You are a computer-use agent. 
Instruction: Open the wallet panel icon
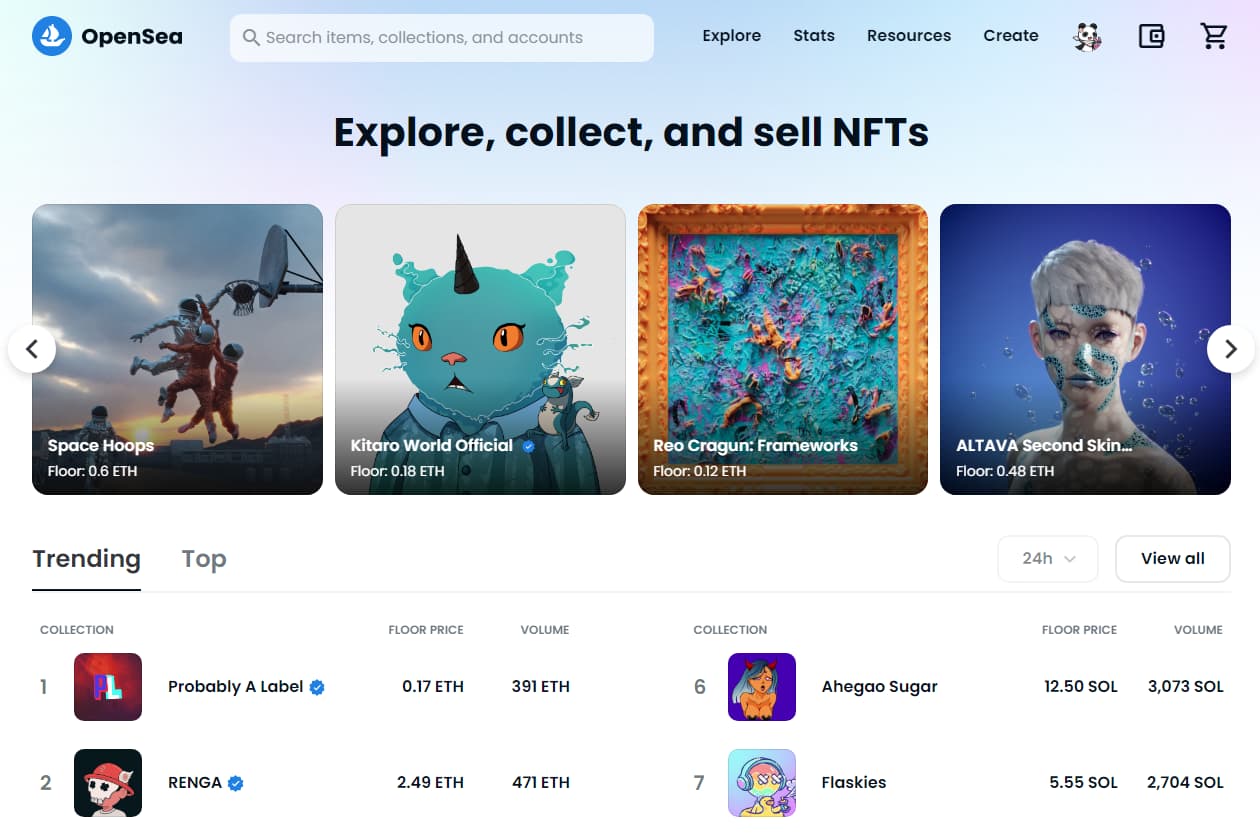[1151, 35]
